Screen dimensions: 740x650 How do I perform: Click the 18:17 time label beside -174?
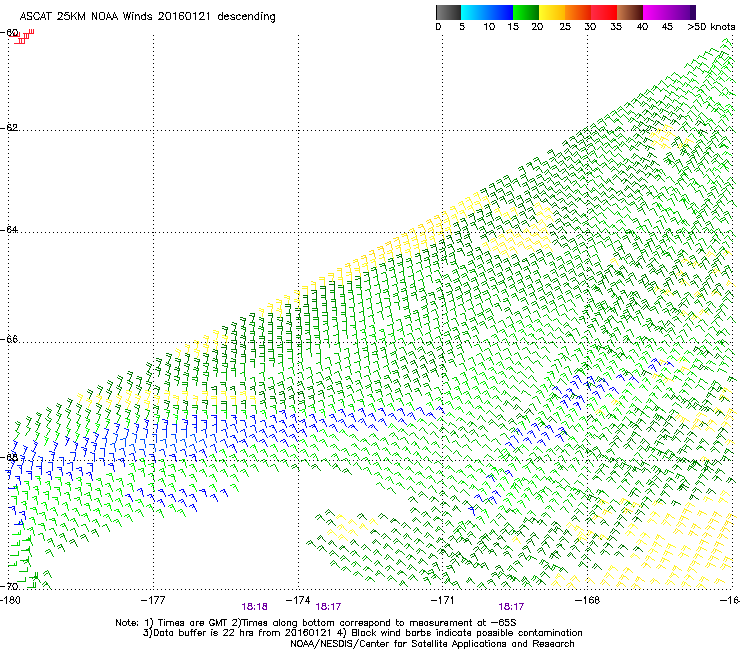click(x=328, y=607)
